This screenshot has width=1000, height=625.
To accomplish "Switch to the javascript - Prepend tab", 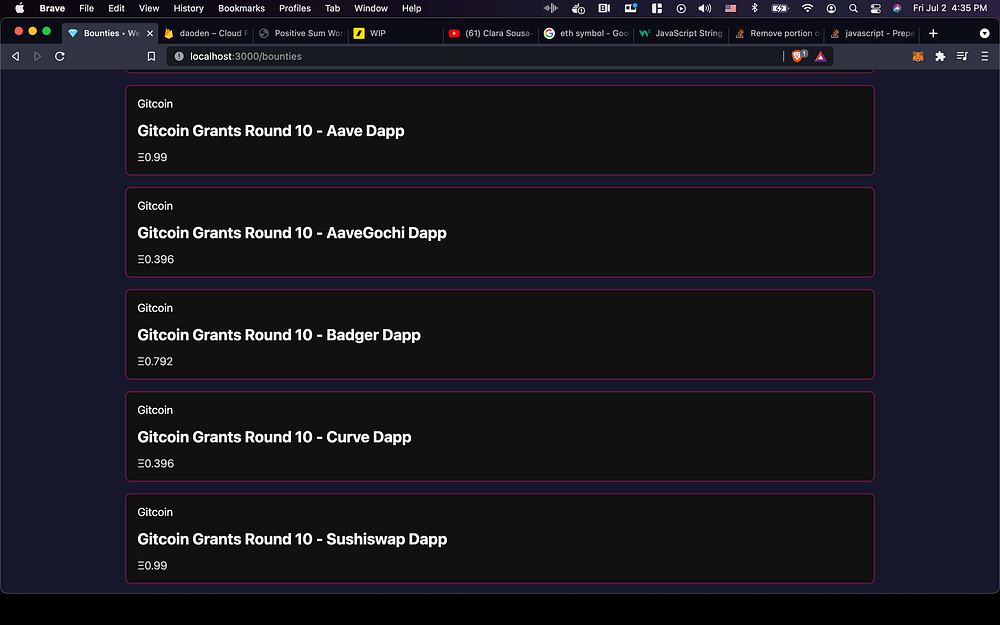I will click(871, 33).
